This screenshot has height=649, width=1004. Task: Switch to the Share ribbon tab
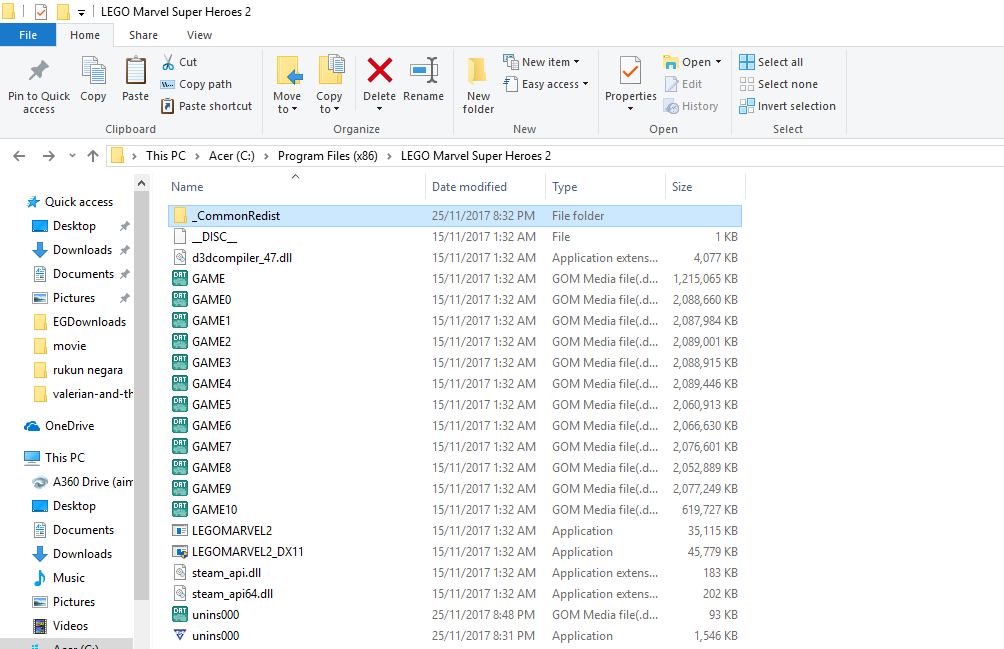(x=143, y=35)
